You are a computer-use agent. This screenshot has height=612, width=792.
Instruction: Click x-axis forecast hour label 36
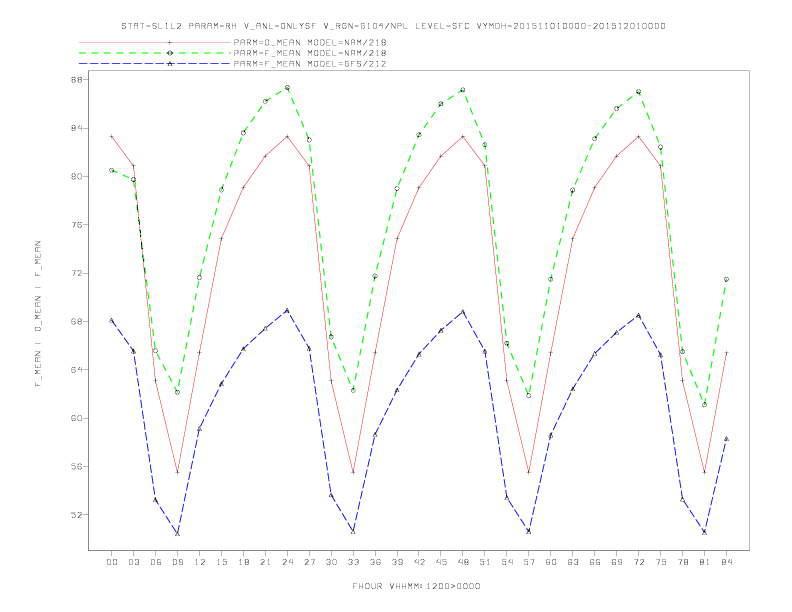[x=375, y=562]
